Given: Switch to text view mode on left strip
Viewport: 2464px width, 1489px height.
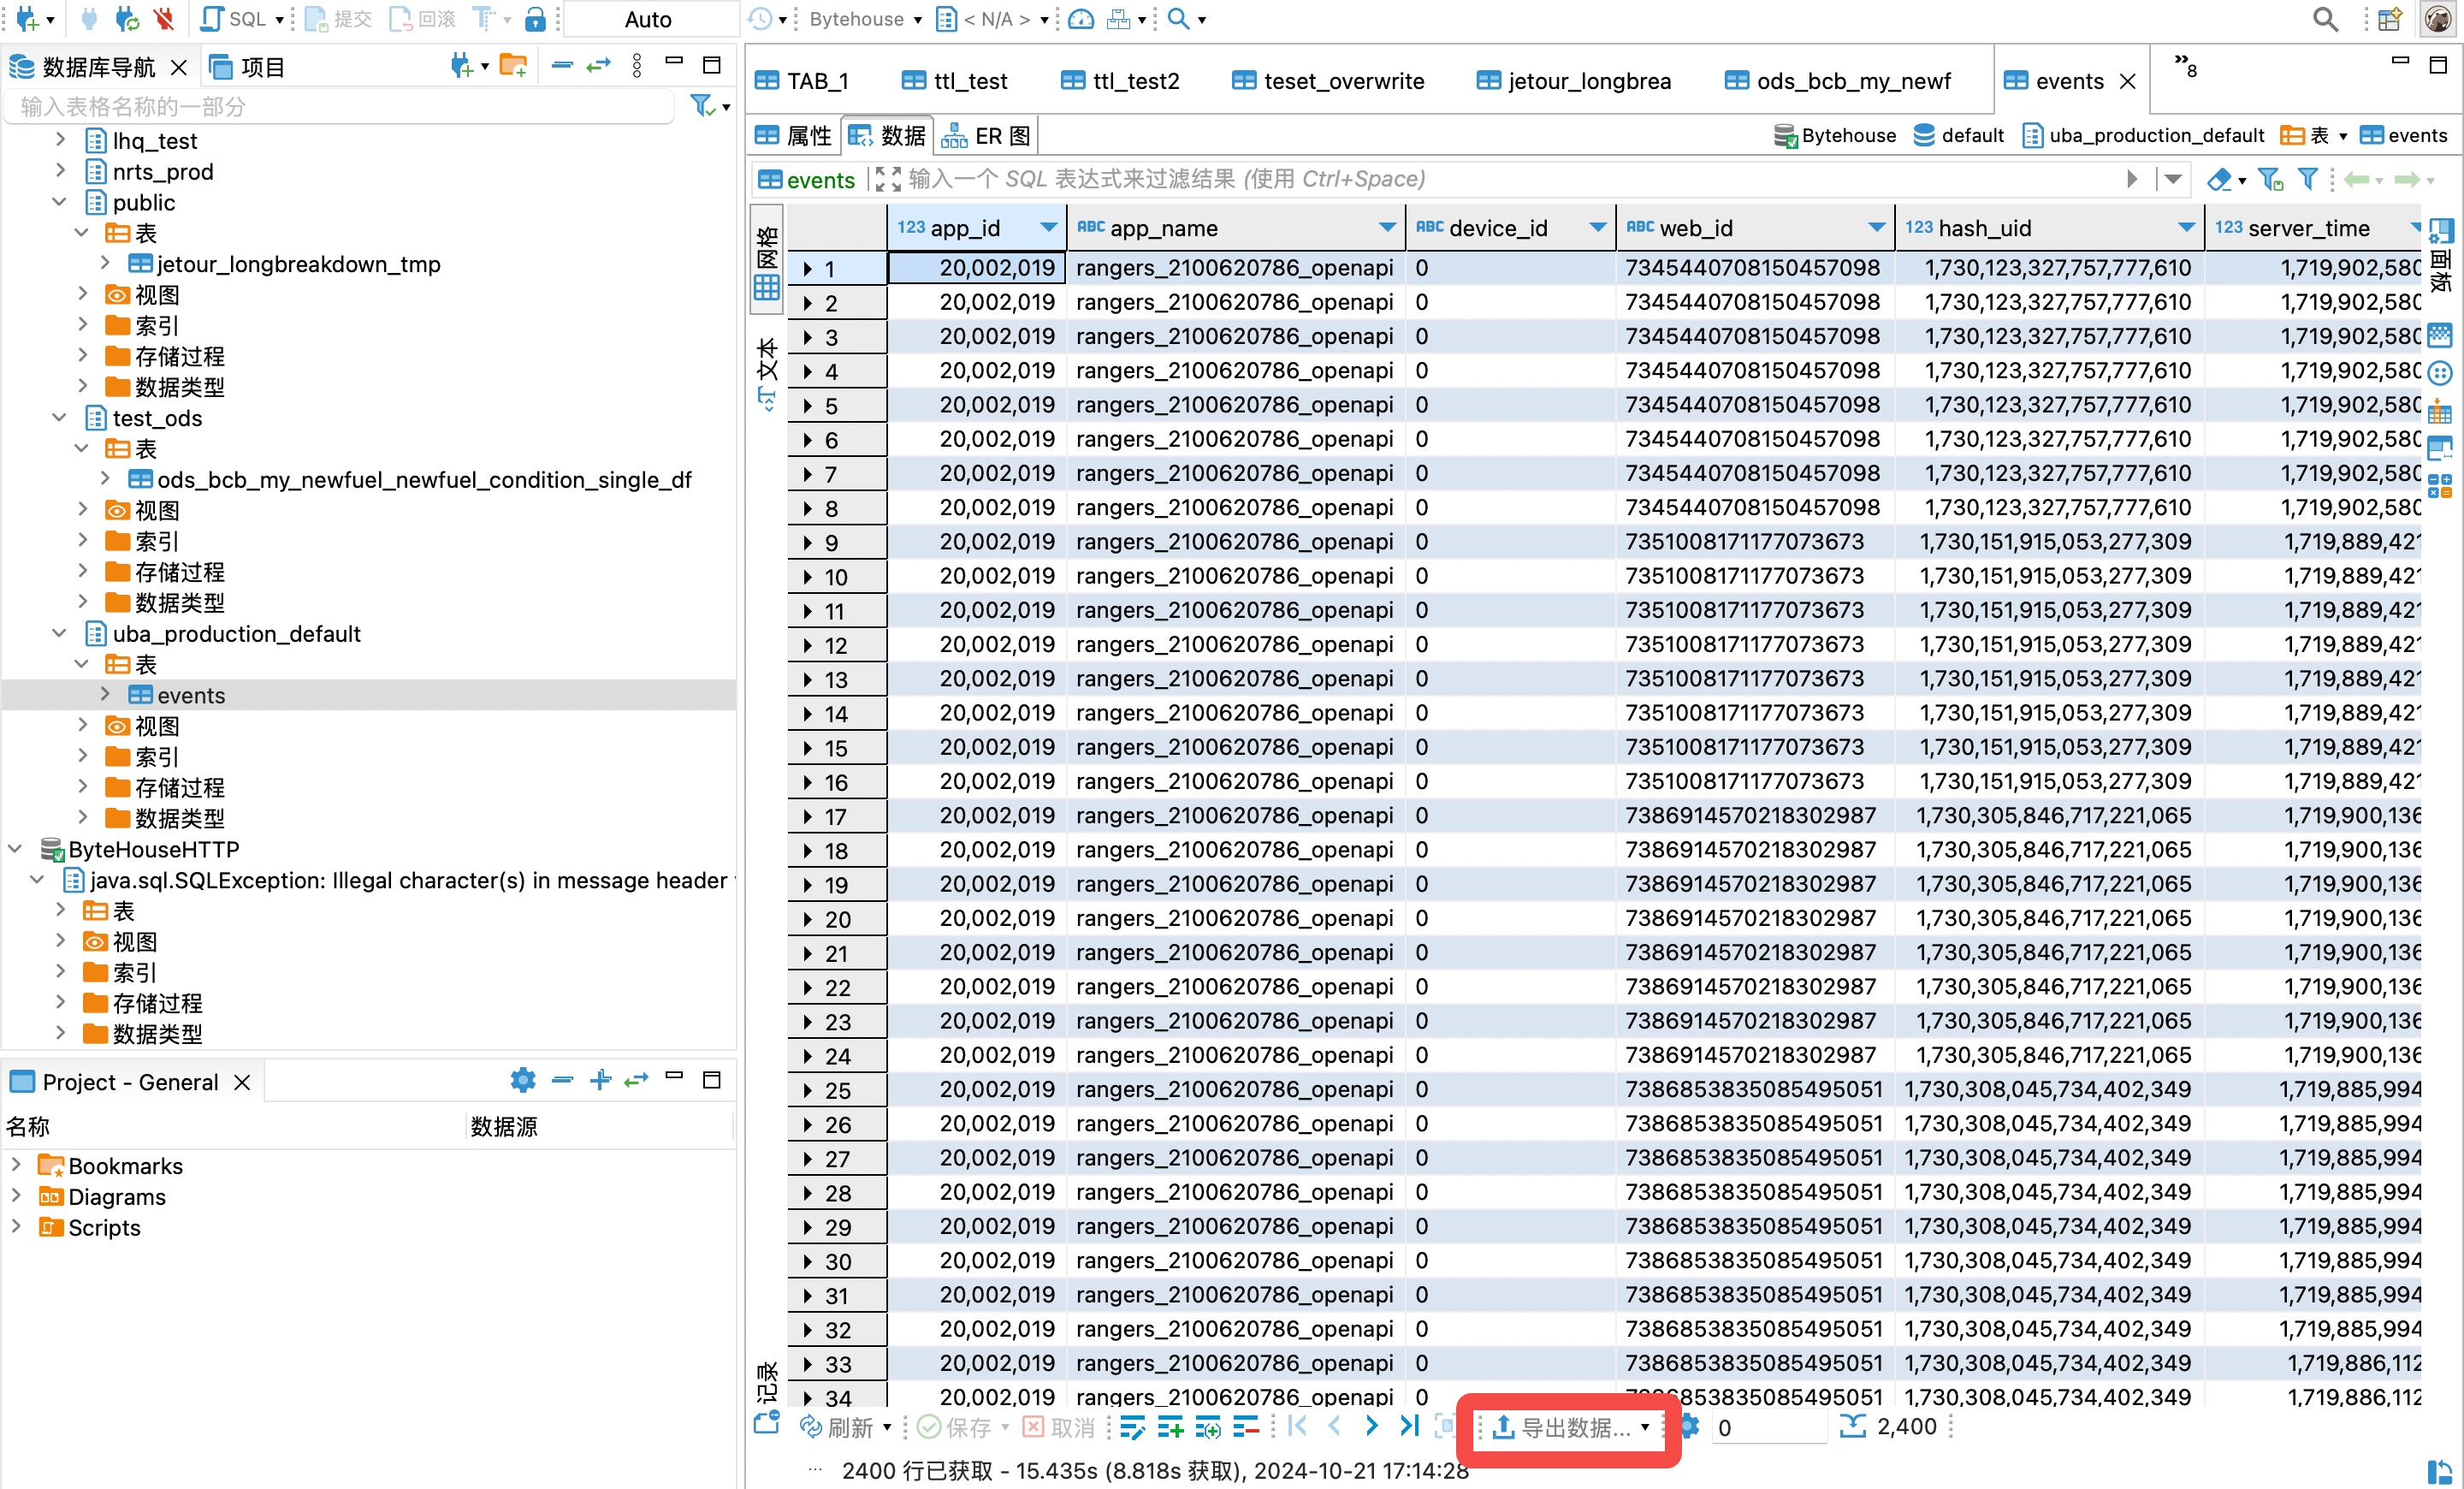Looking at the screenshot, I should [x=767, y=374].
